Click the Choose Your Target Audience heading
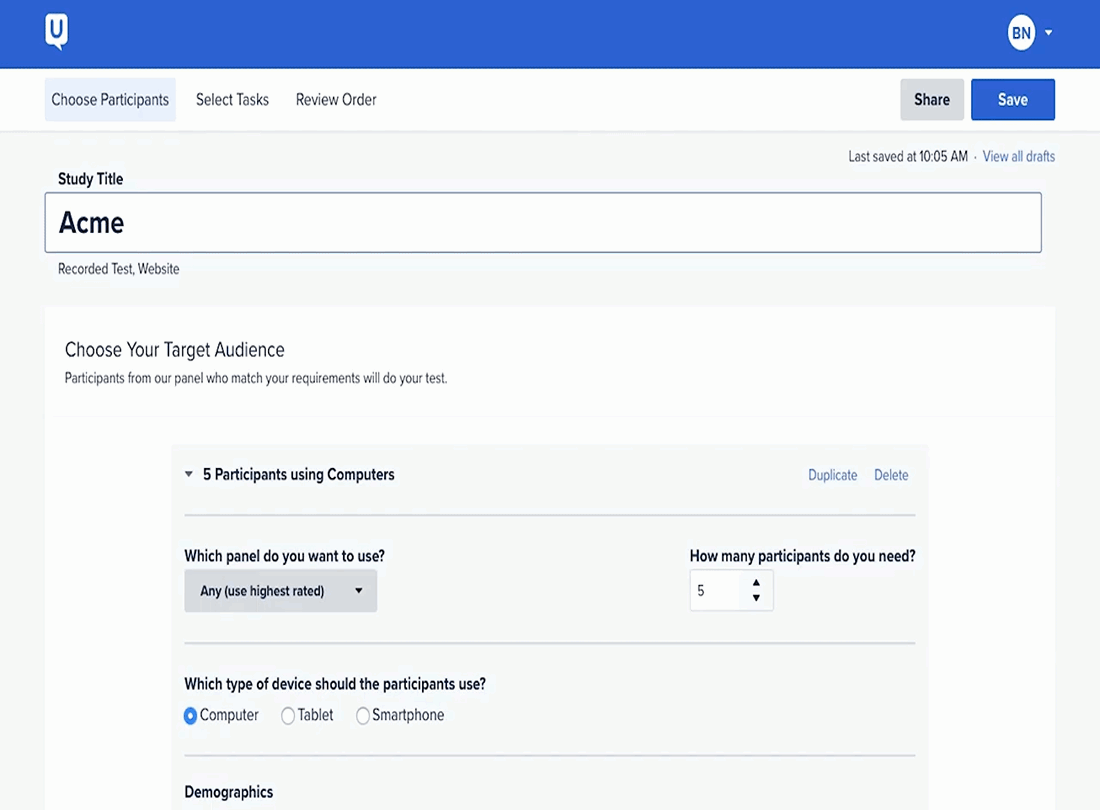 click(x=175, y=349)
